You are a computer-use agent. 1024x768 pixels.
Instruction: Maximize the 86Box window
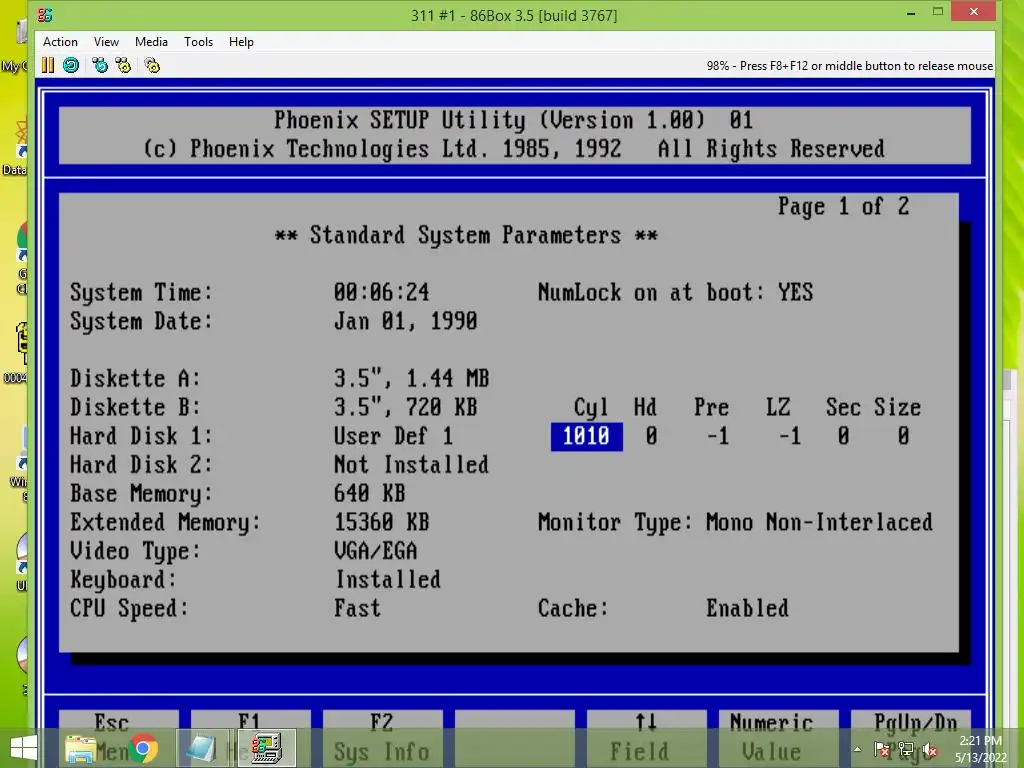(x=938, y=12)
